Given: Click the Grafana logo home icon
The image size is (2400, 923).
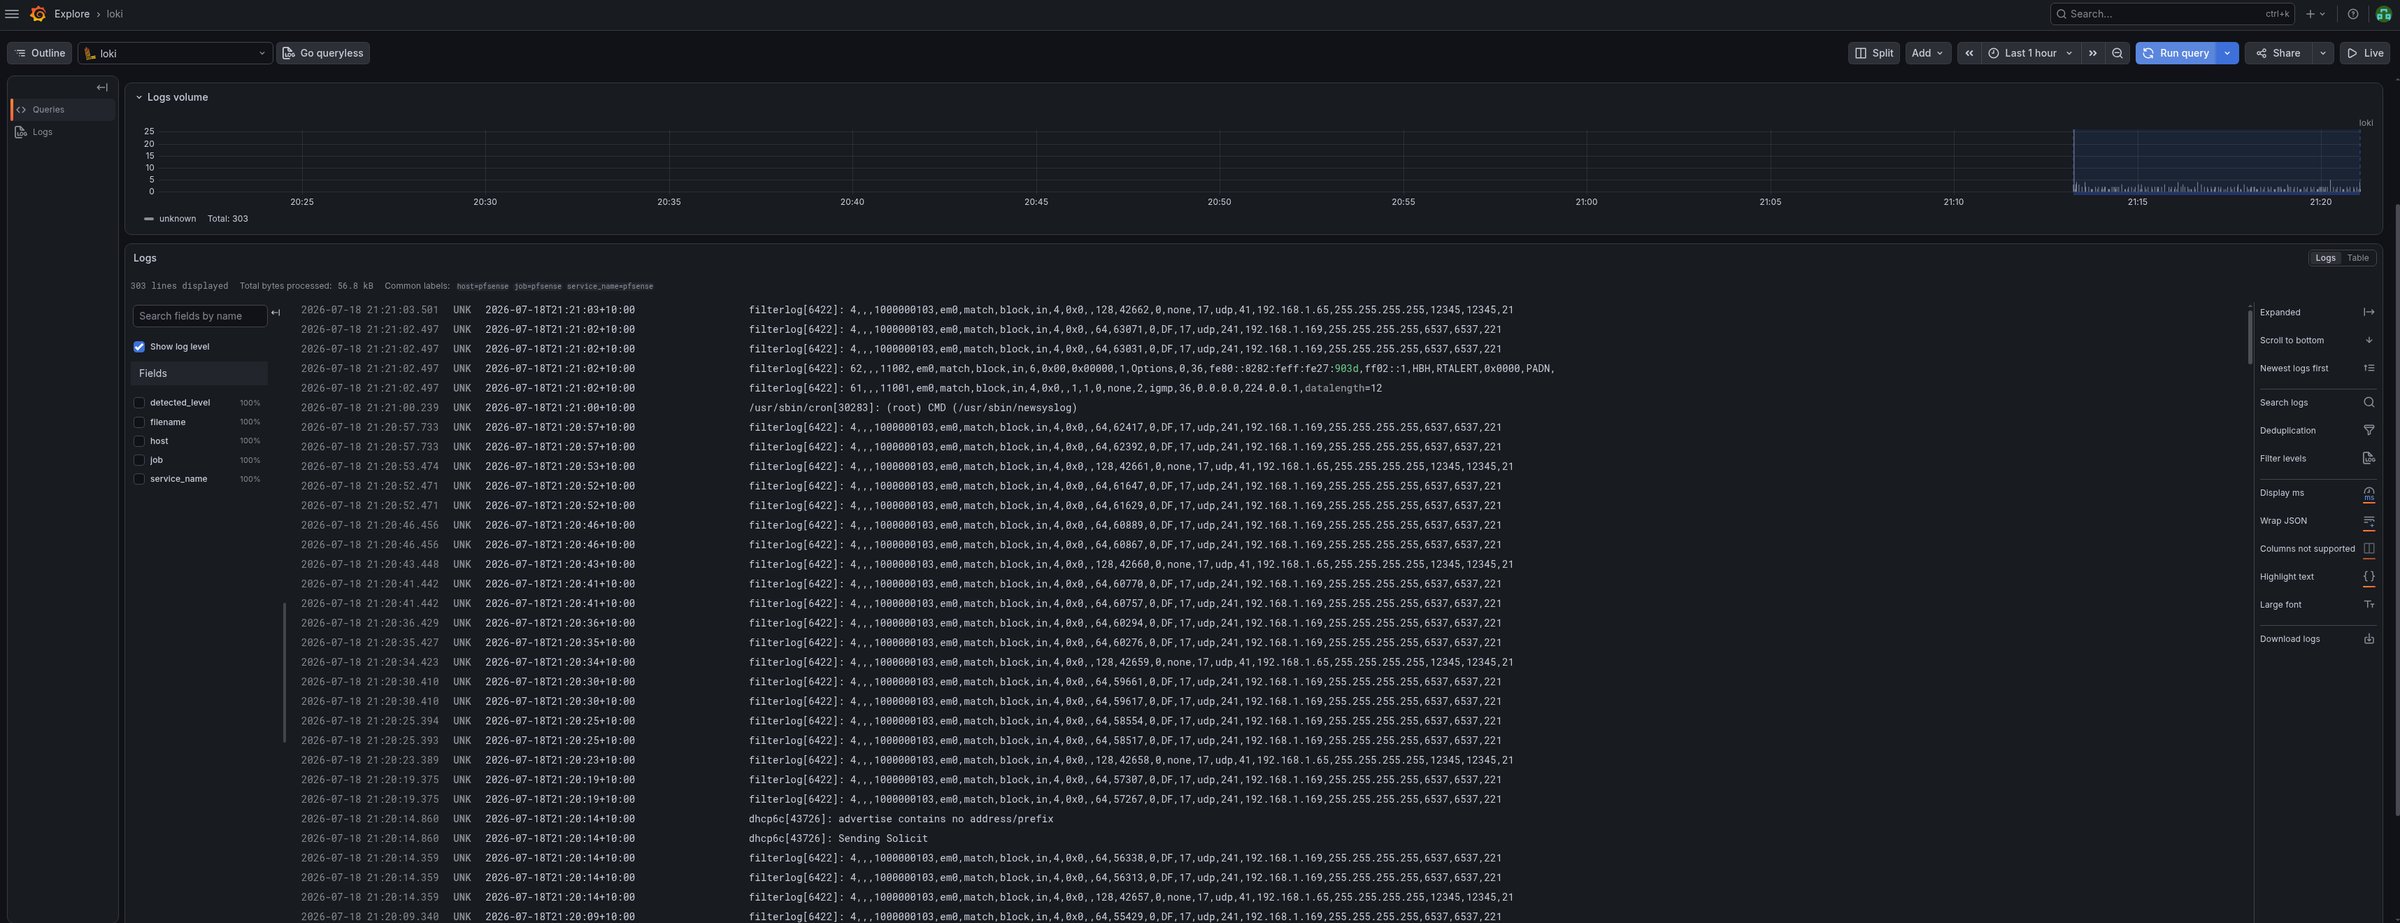Looking at the screenshot, I should click(38, 14).
